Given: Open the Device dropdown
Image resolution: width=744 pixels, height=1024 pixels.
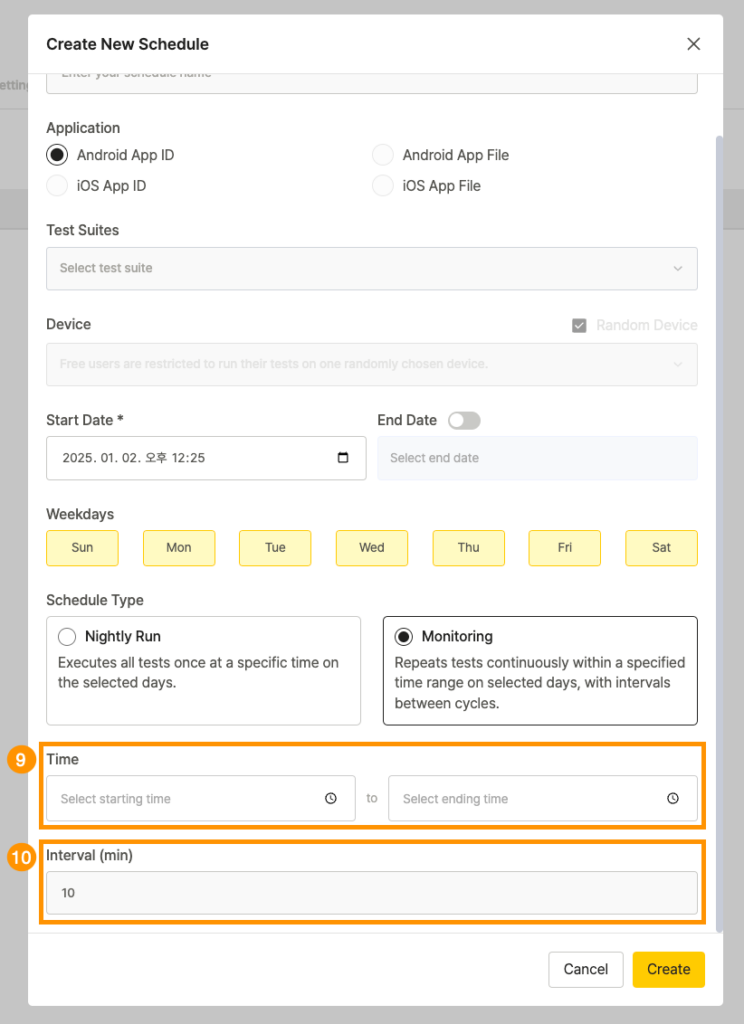Looking at the screenshot, I should (x=372, y=364).
